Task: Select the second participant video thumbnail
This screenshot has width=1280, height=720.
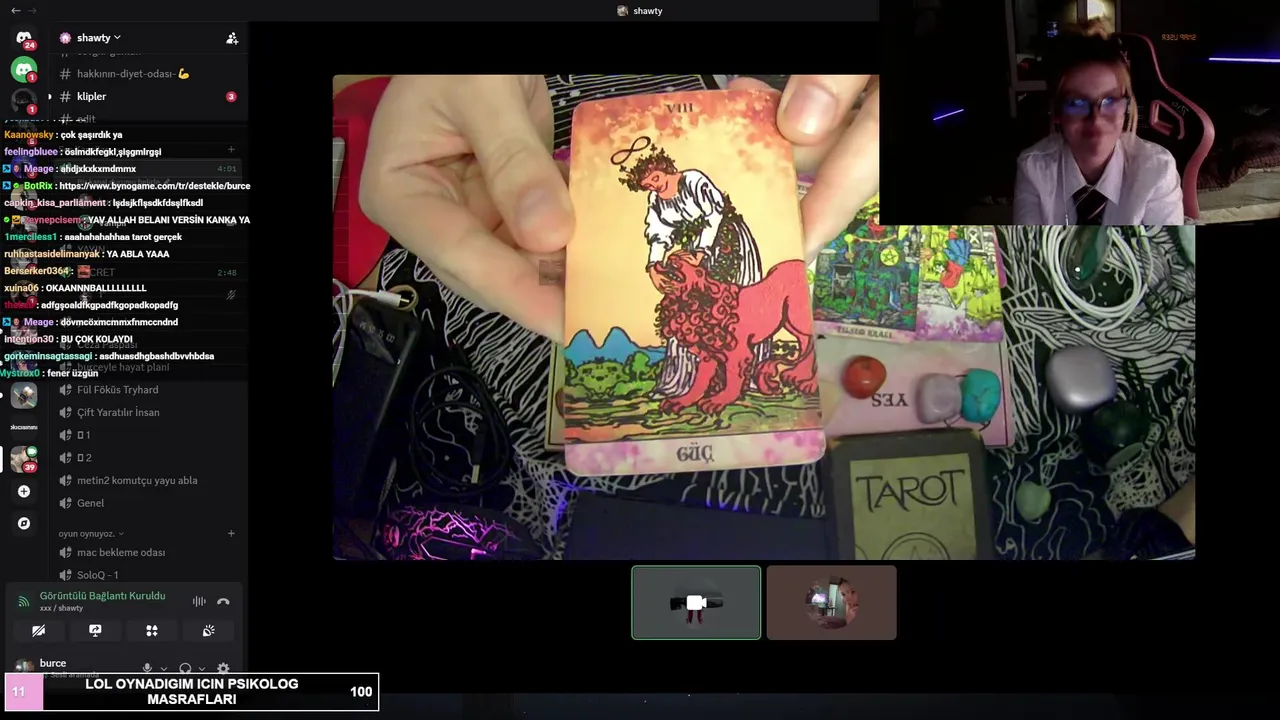Action: tap(832, 602)
